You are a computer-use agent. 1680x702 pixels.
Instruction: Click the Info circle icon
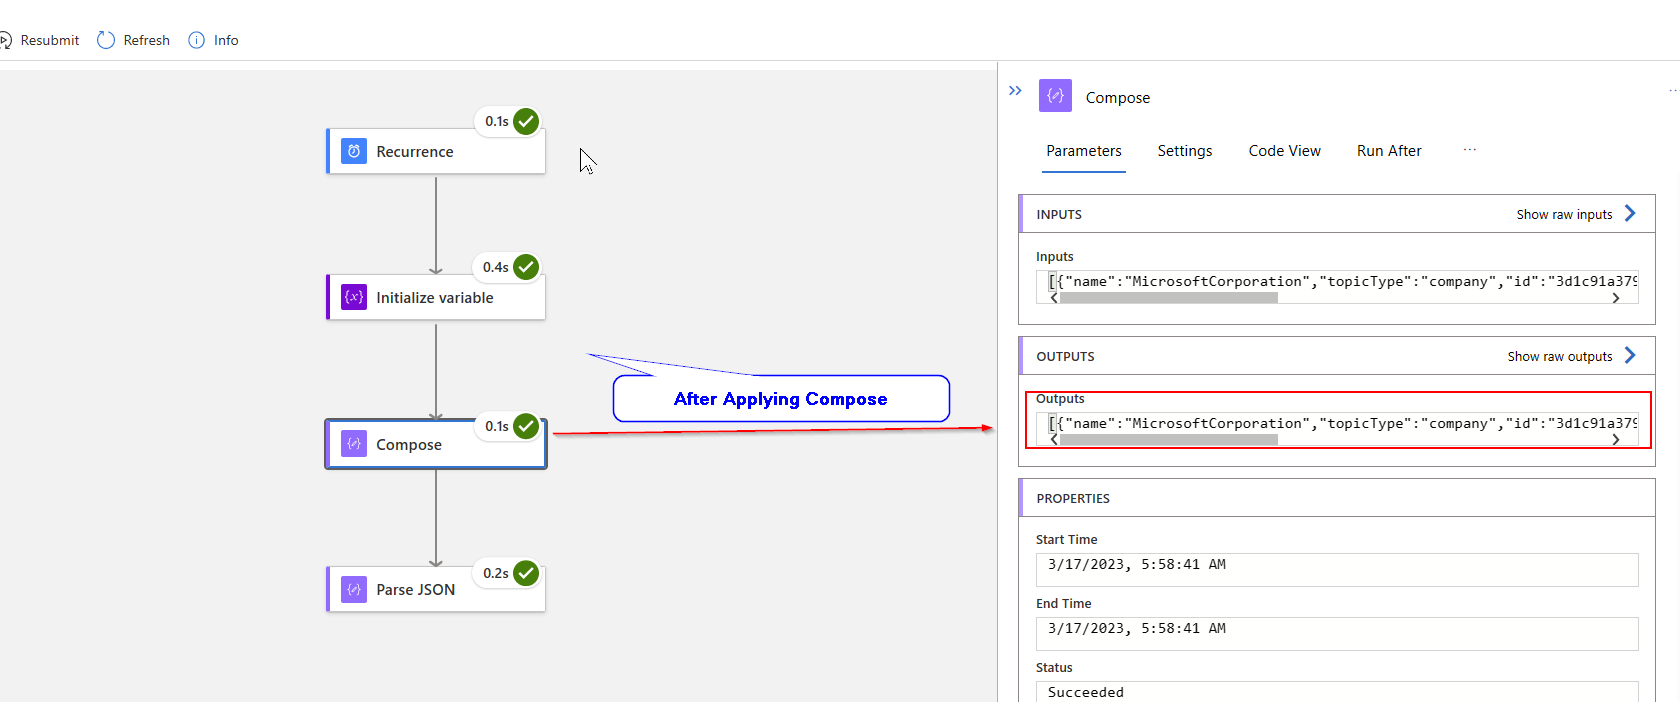tap(197, 40)
